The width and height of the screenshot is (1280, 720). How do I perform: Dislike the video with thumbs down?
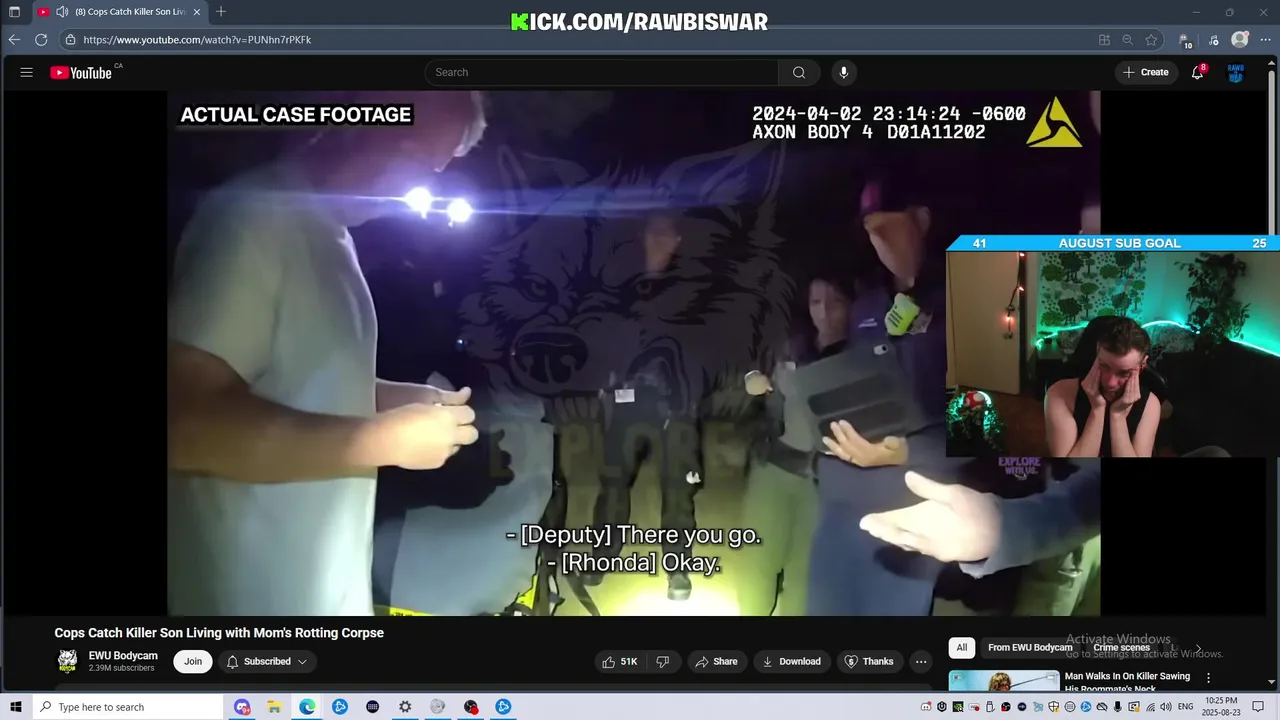[x=662, y=661]
